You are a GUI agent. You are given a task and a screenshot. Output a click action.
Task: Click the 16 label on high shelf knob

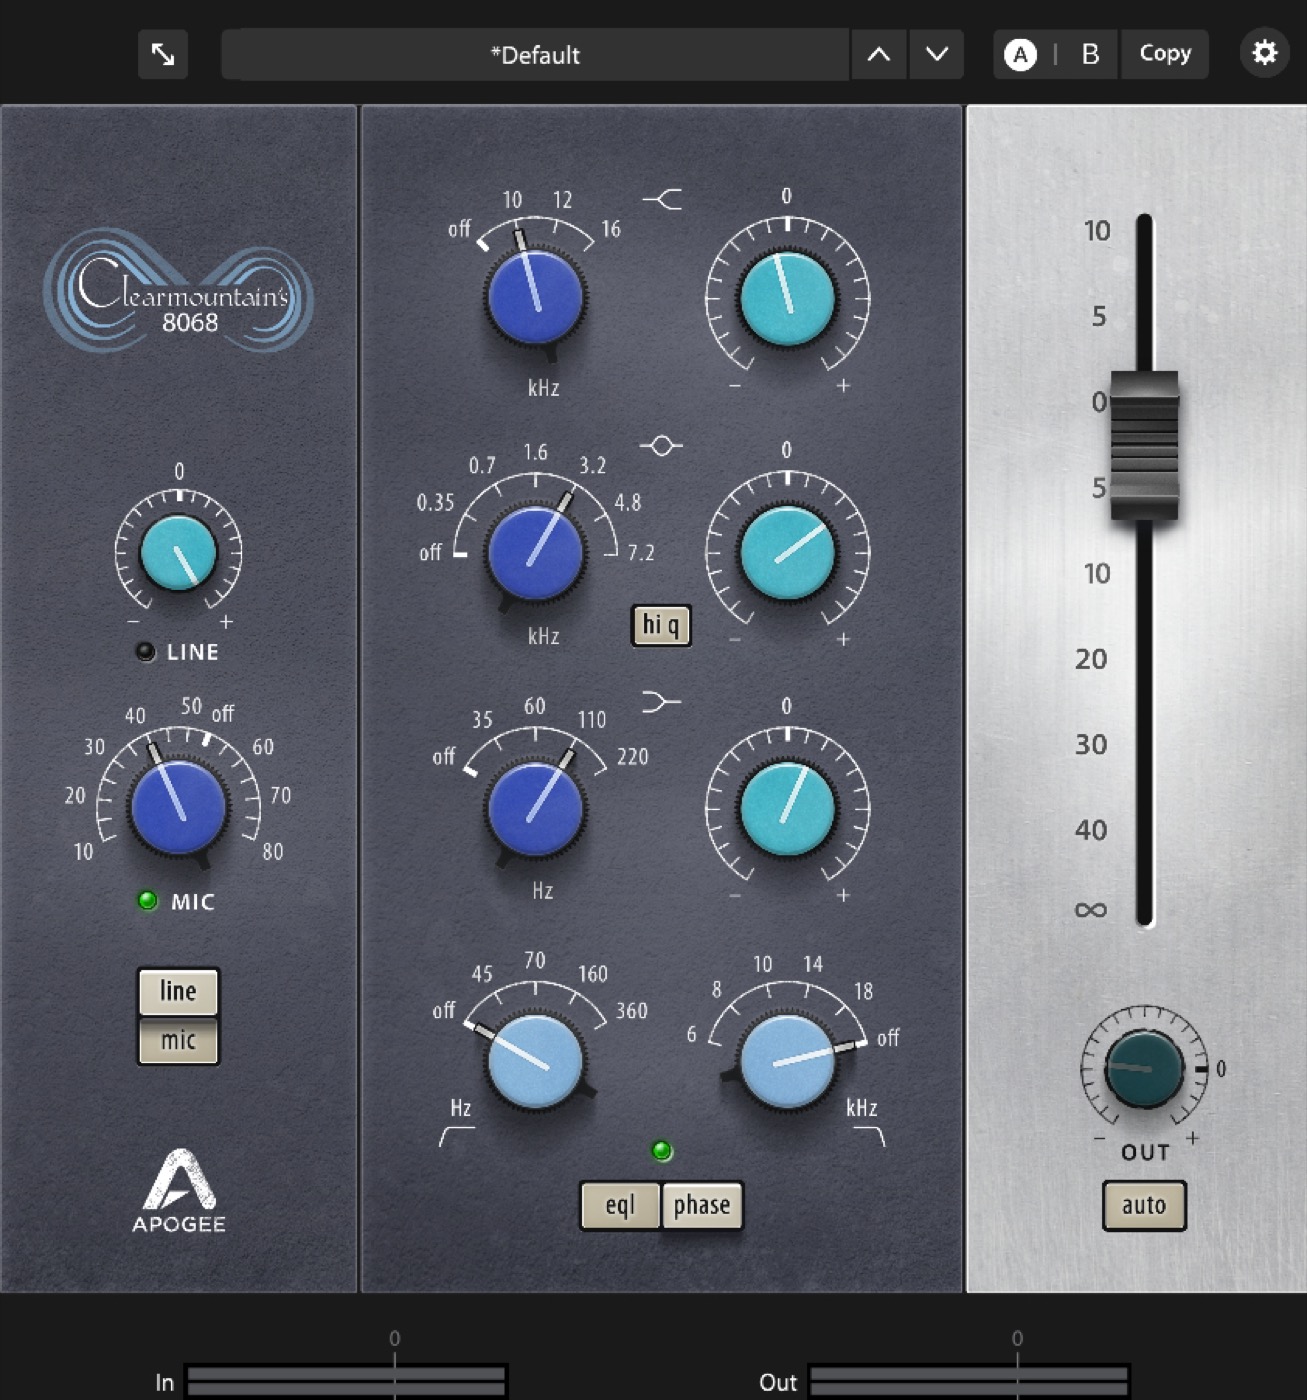click(611, 229)
